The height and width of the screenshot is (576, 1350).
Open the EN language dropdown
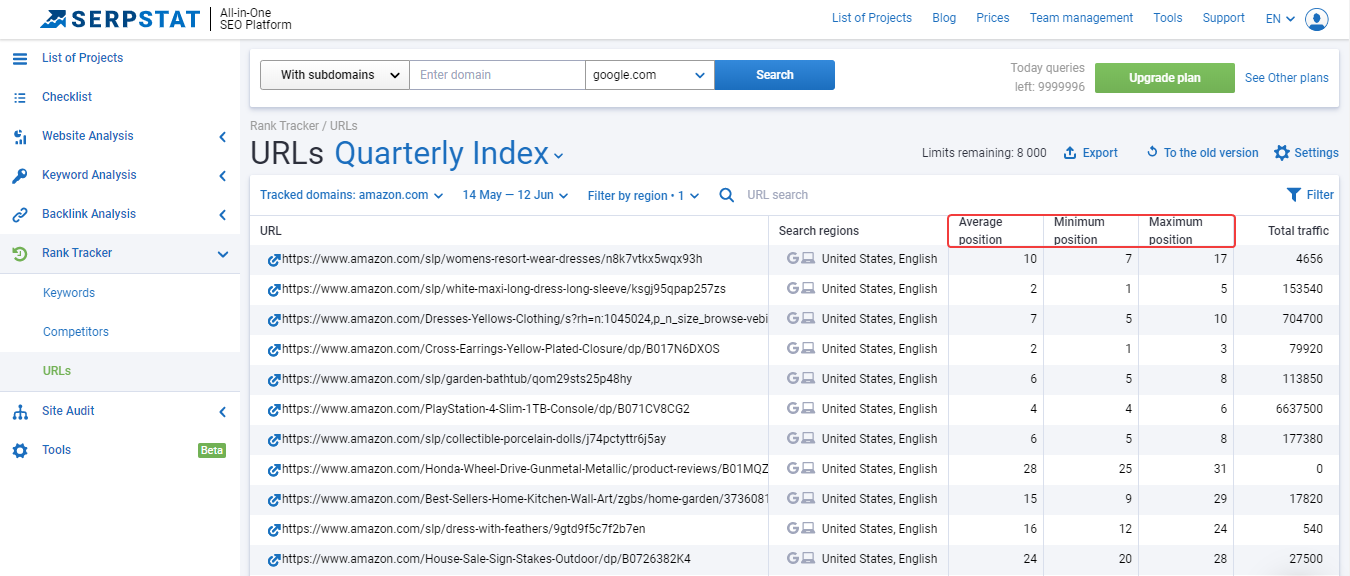(1281, 18)
